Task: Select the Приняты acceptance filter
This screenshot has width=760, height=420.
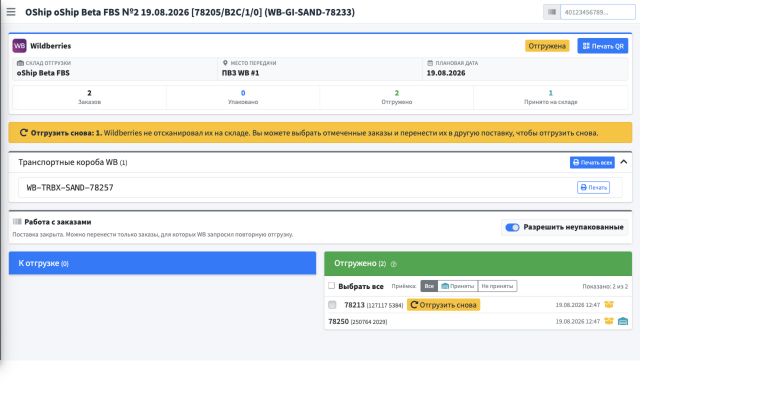Action: (x=458, y=286)
